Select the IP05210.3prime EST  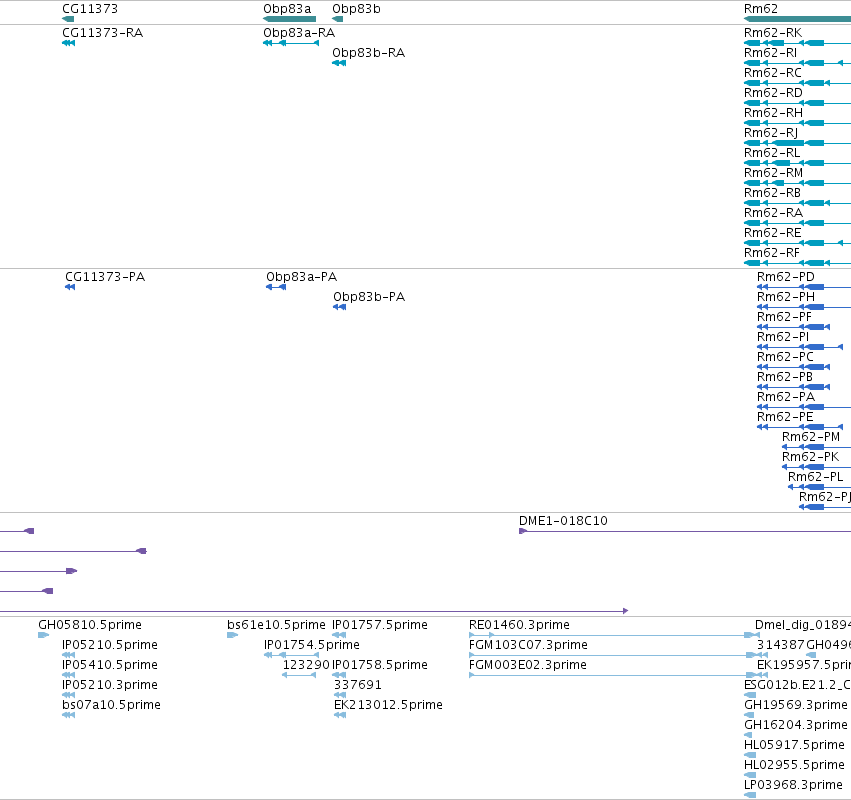click(110, 685)
